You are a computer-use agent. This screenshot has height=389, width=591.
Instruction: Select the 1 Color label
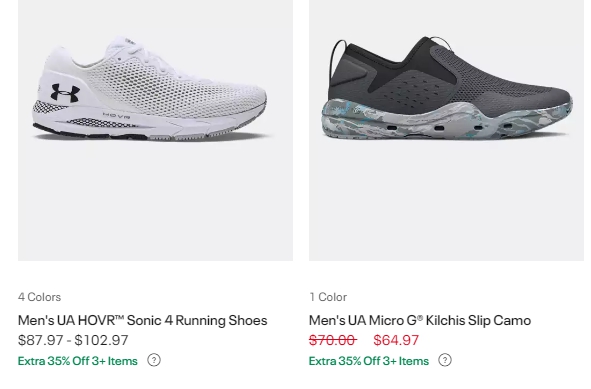click(328, 297)
